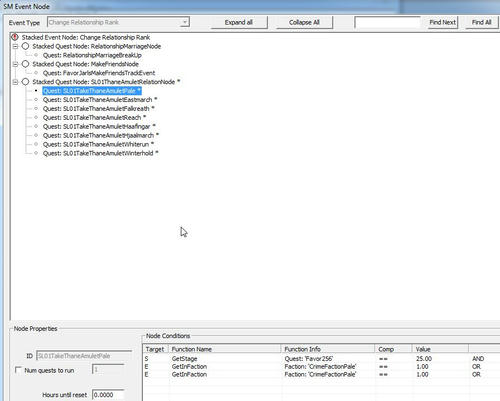
Task: Enable the Num quests to run checkbox
Action: (18, 370)
